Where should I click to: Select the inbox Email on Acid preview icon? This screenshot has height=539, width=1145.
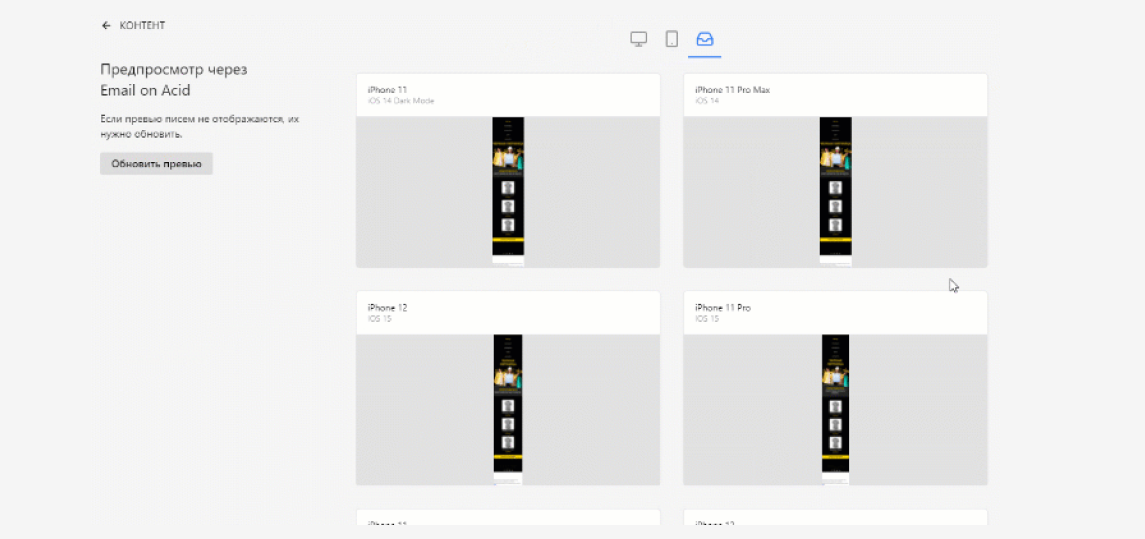pyautogui.click(x=705, y=39)
